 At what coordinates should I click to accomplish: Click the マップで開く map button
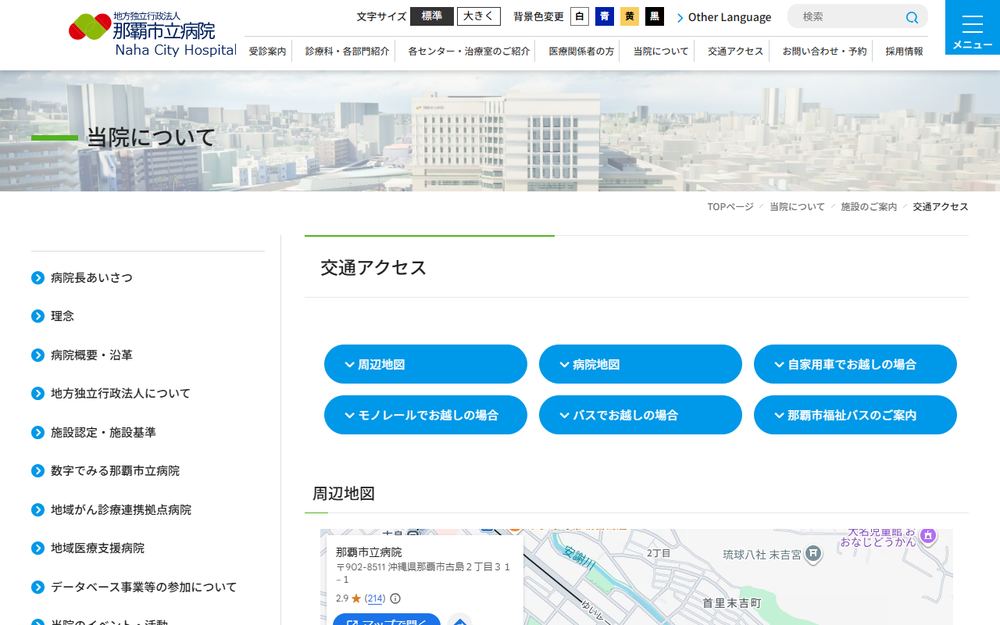coord(386,620)
